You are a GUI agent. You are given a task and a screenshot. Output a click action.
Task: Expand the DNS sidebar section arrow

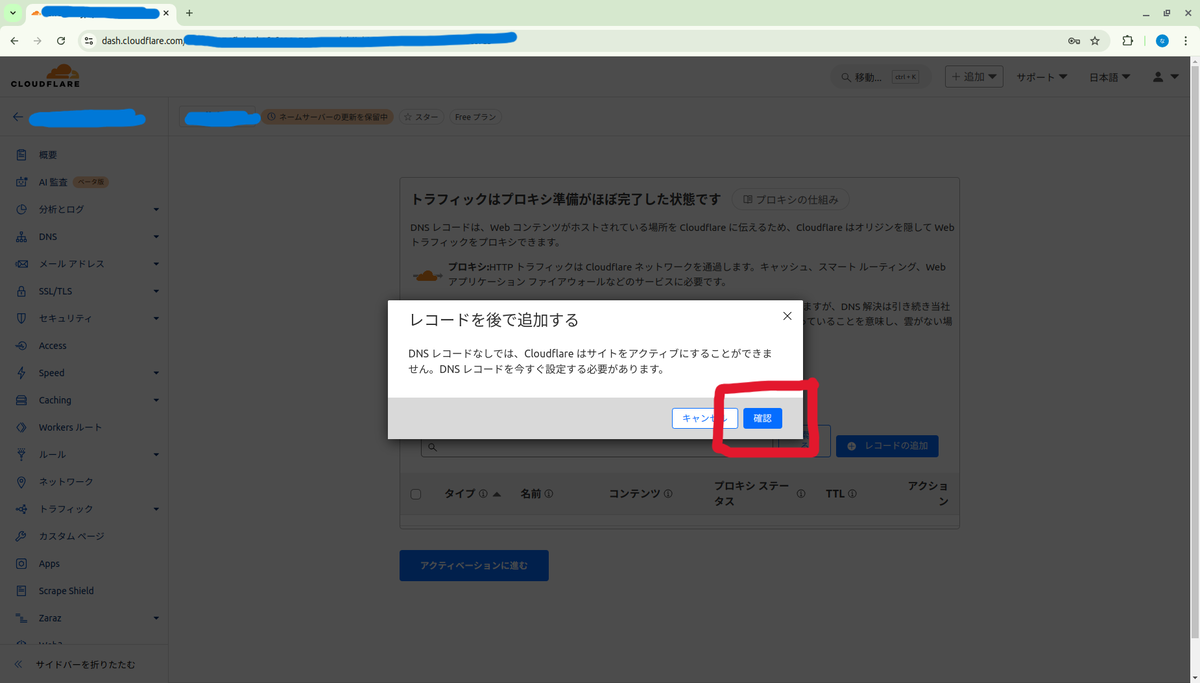tap(156, 237)
